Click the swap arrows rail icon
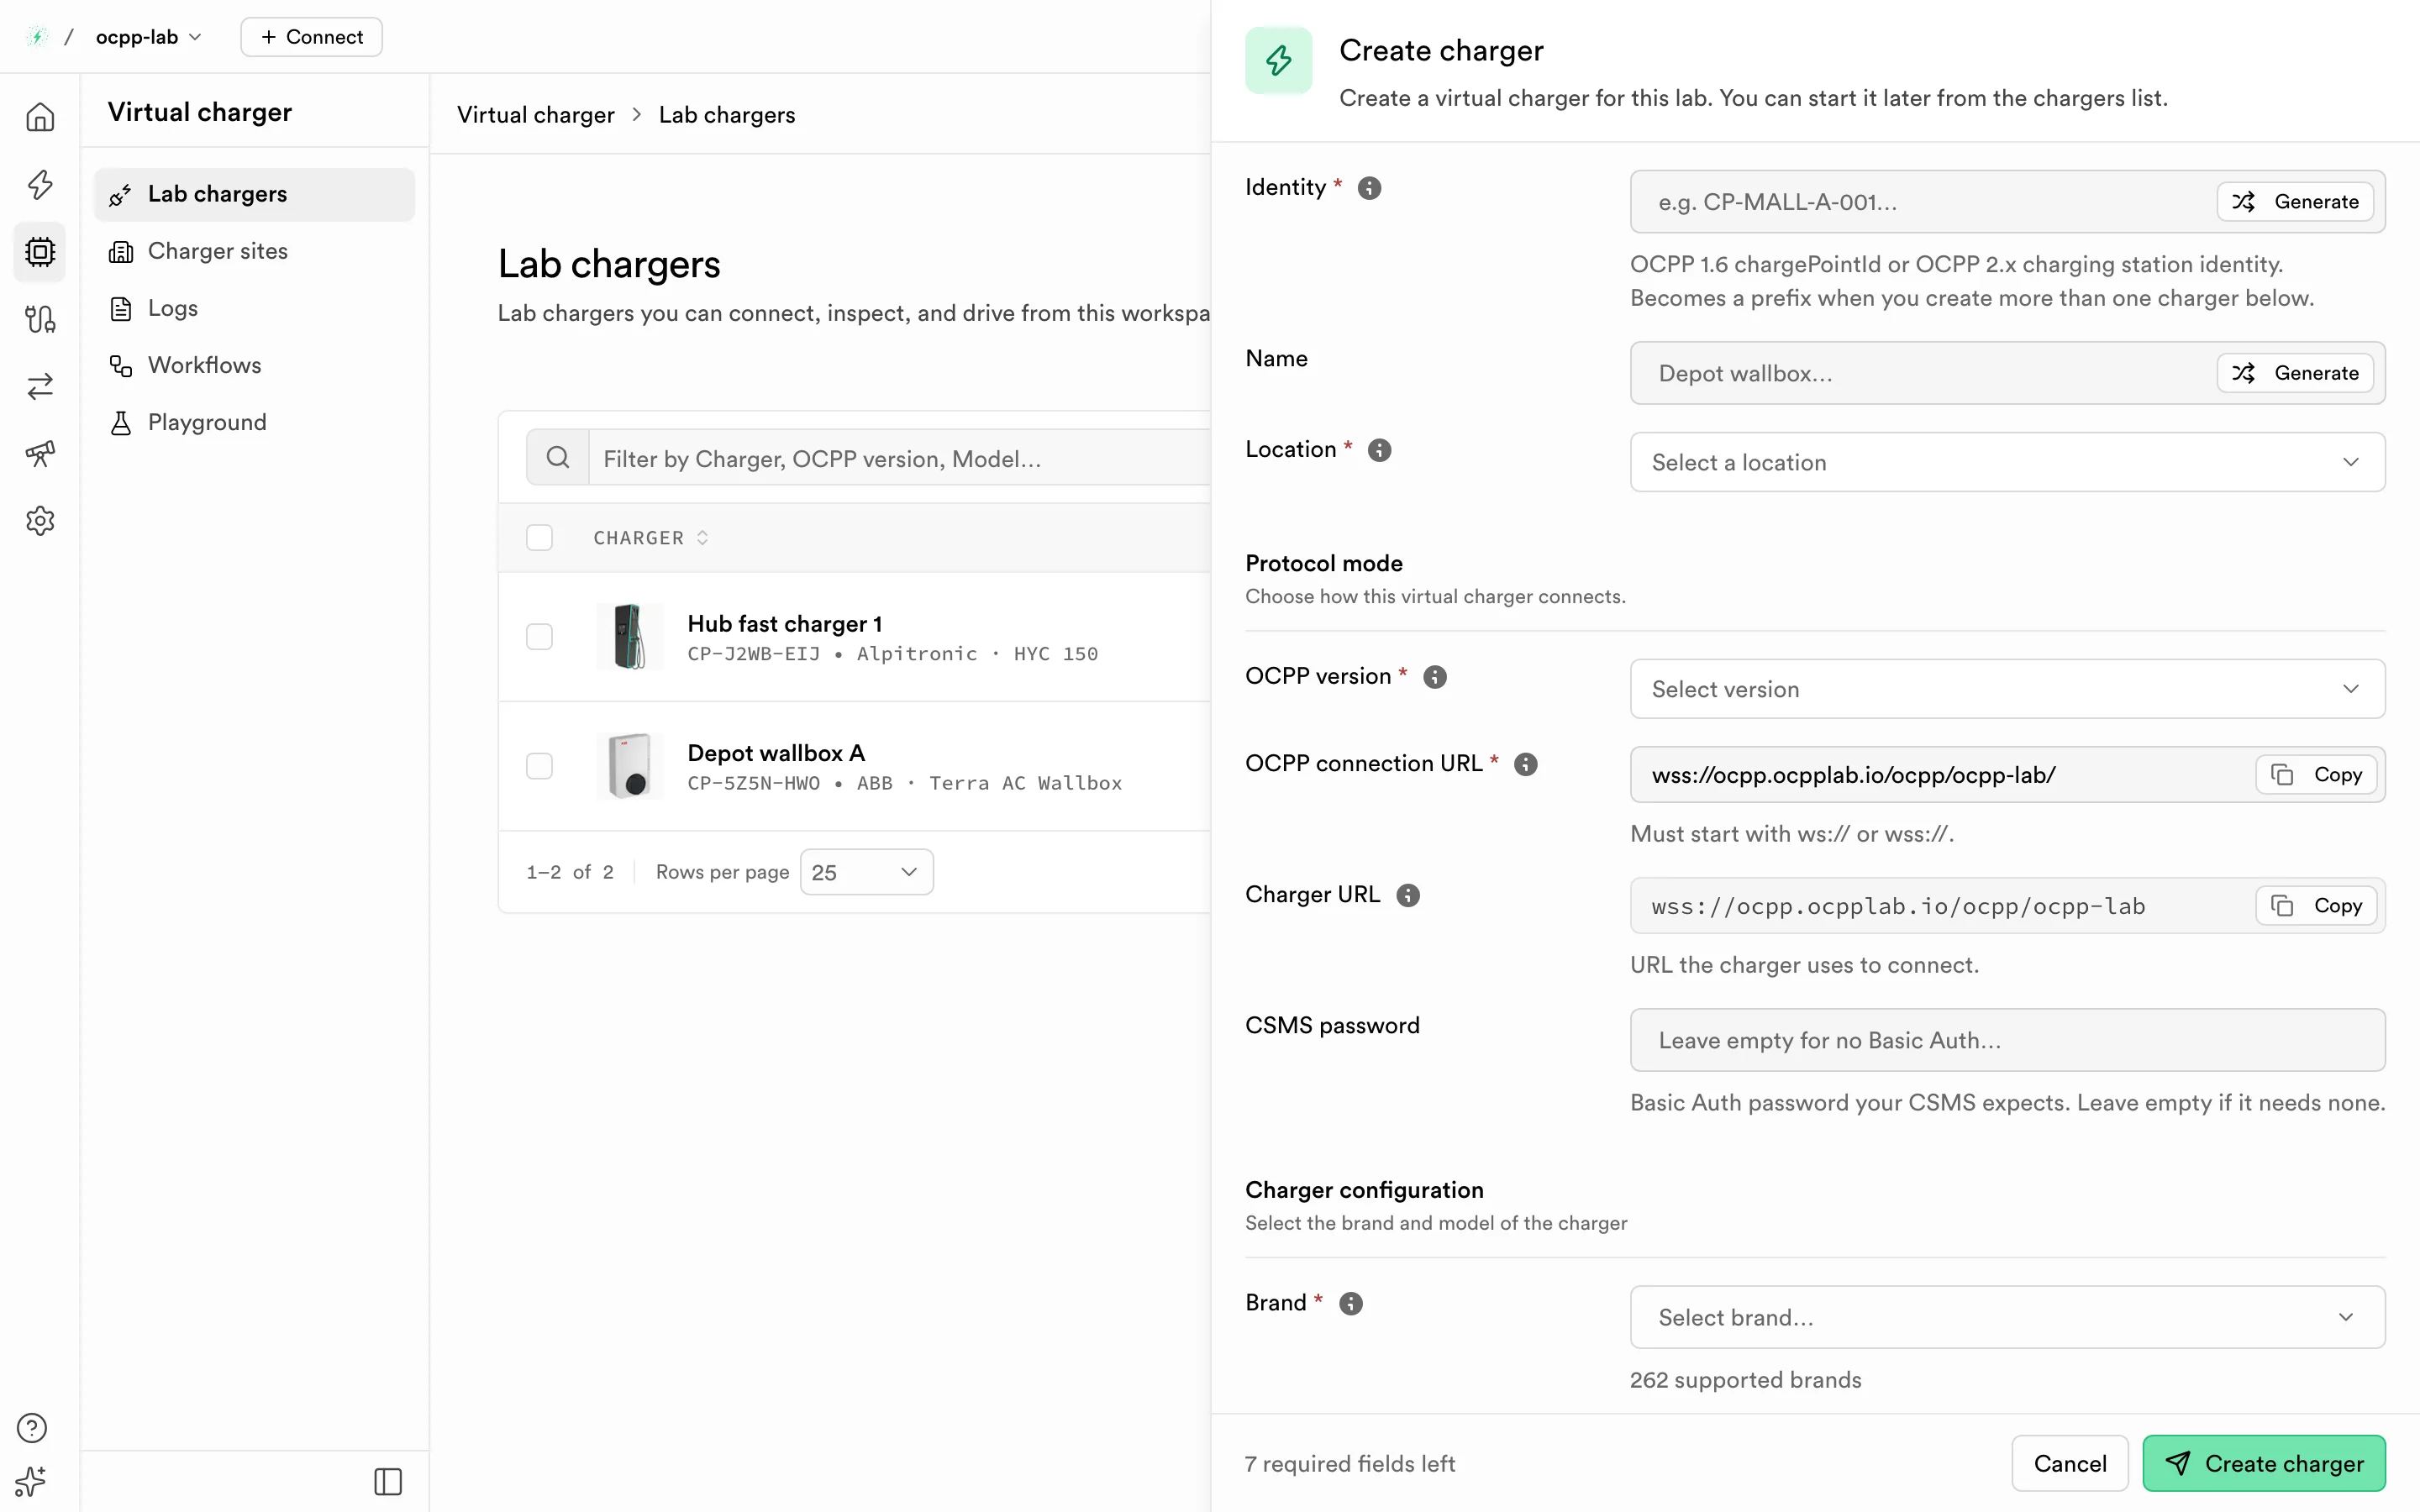Screen dimensions: 2420x1512 click(x=40, y=386)
